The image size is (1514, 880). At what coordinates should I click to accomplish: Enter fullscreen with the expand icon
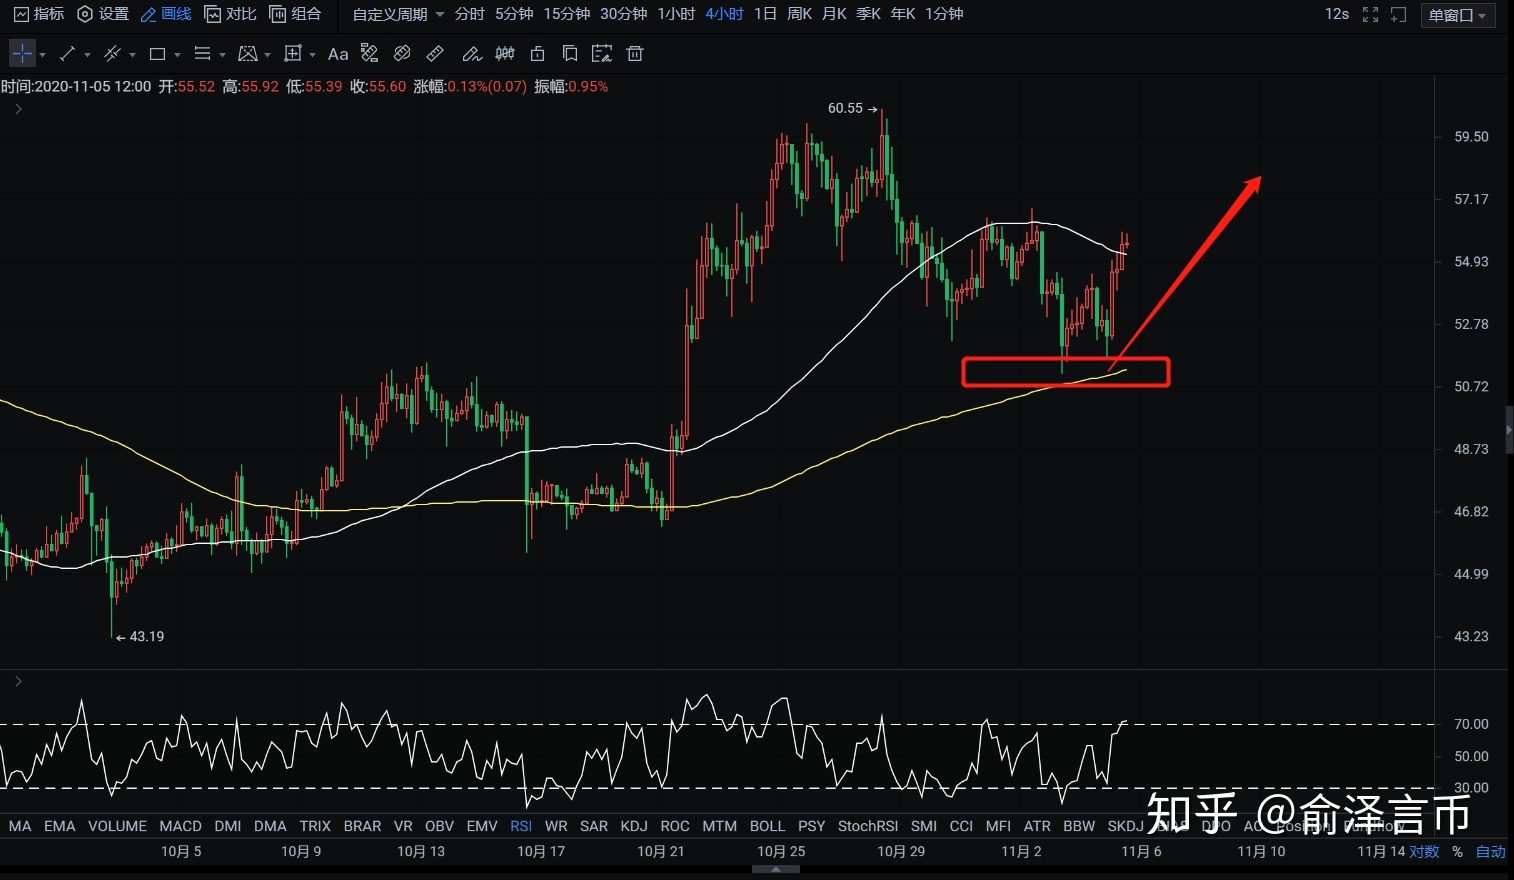[1370, 14]
